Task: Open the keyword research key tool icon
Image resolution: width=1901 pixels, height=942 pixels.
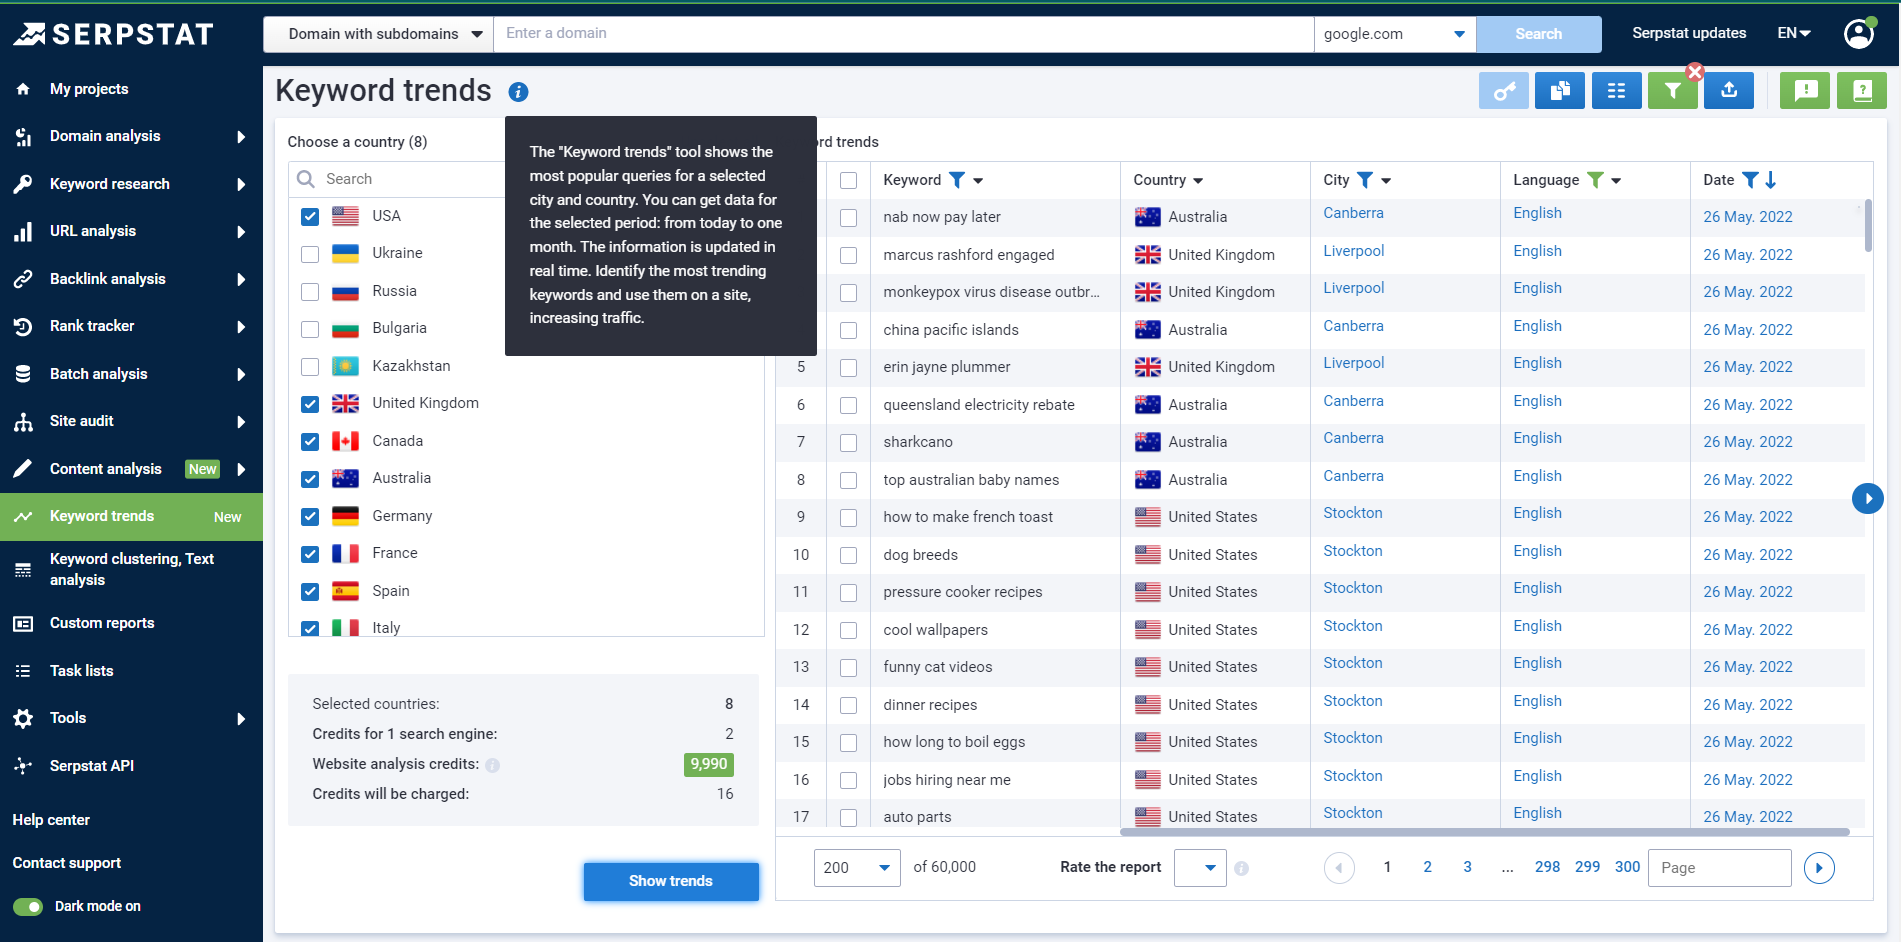Action: click(x=1504, y=90)
